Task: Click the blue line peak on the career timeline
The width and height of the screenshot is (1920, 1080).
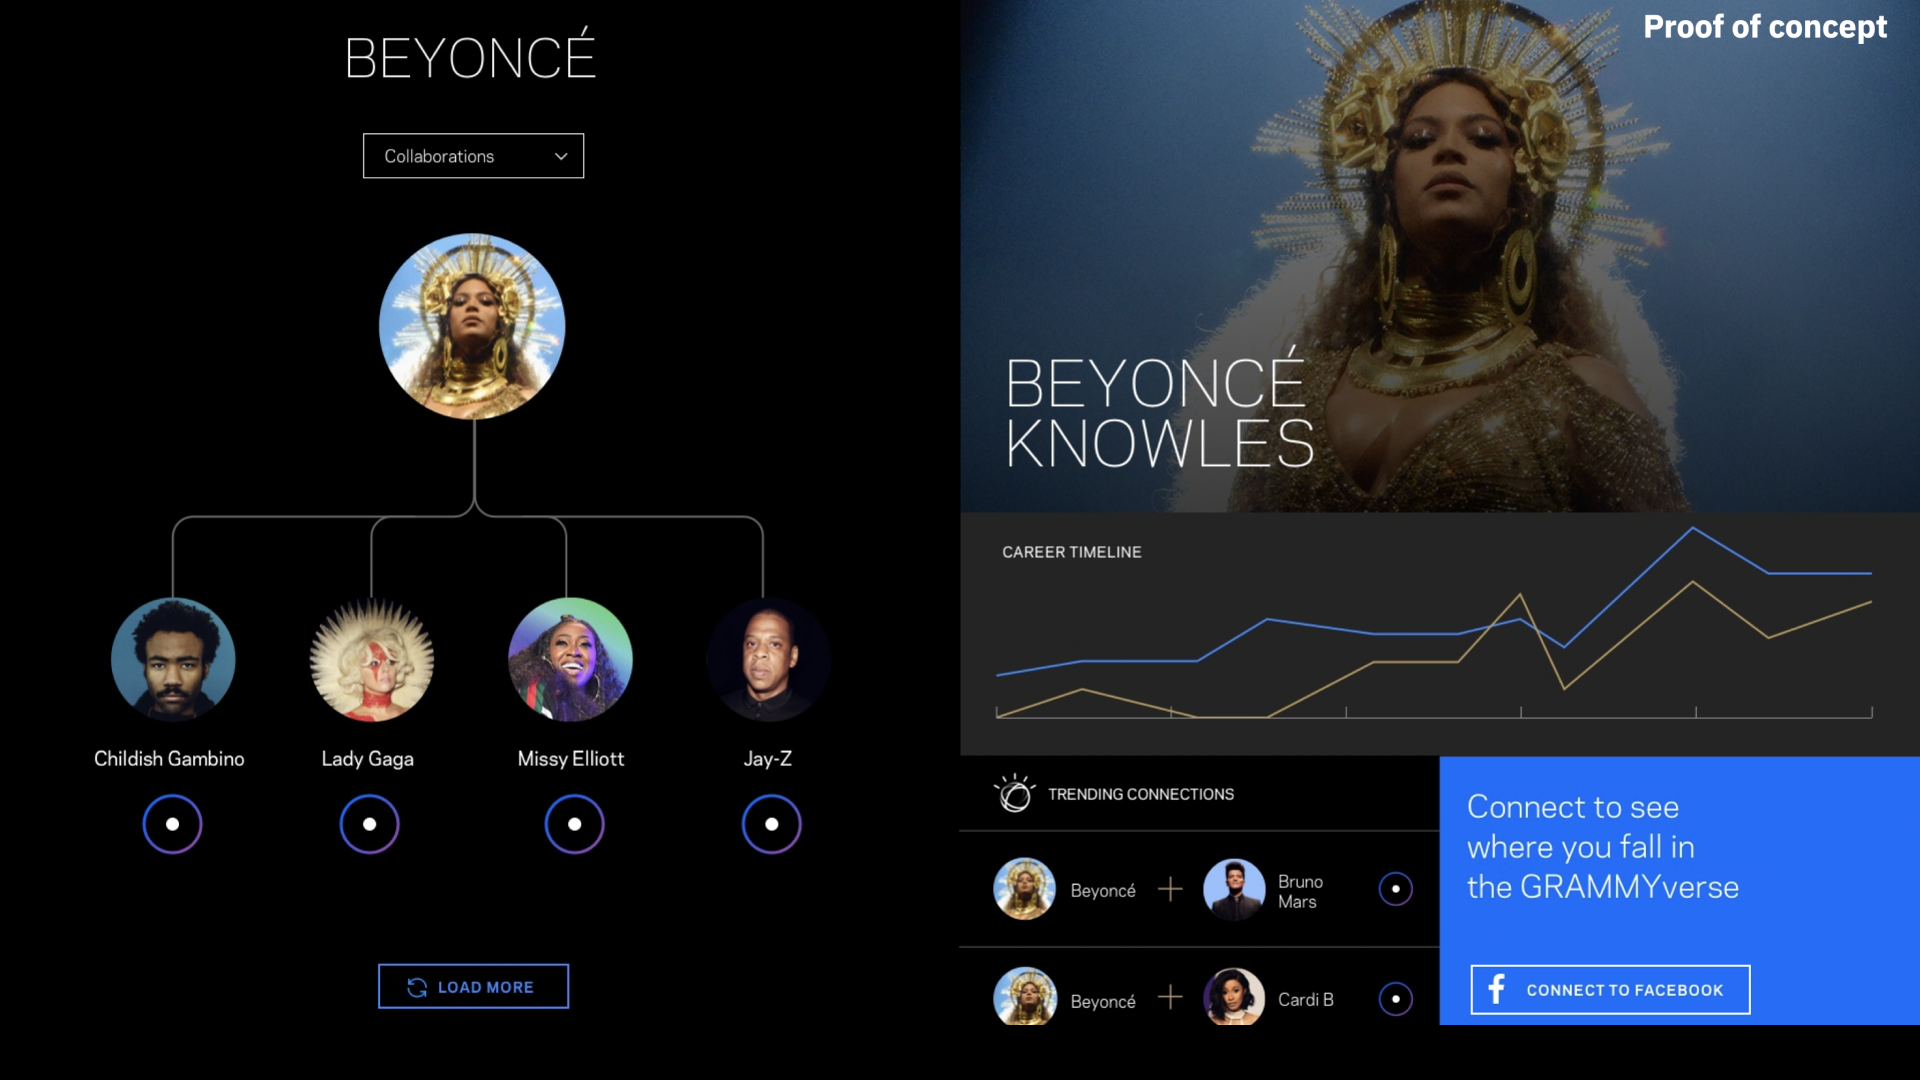Action: point(1693,528)
